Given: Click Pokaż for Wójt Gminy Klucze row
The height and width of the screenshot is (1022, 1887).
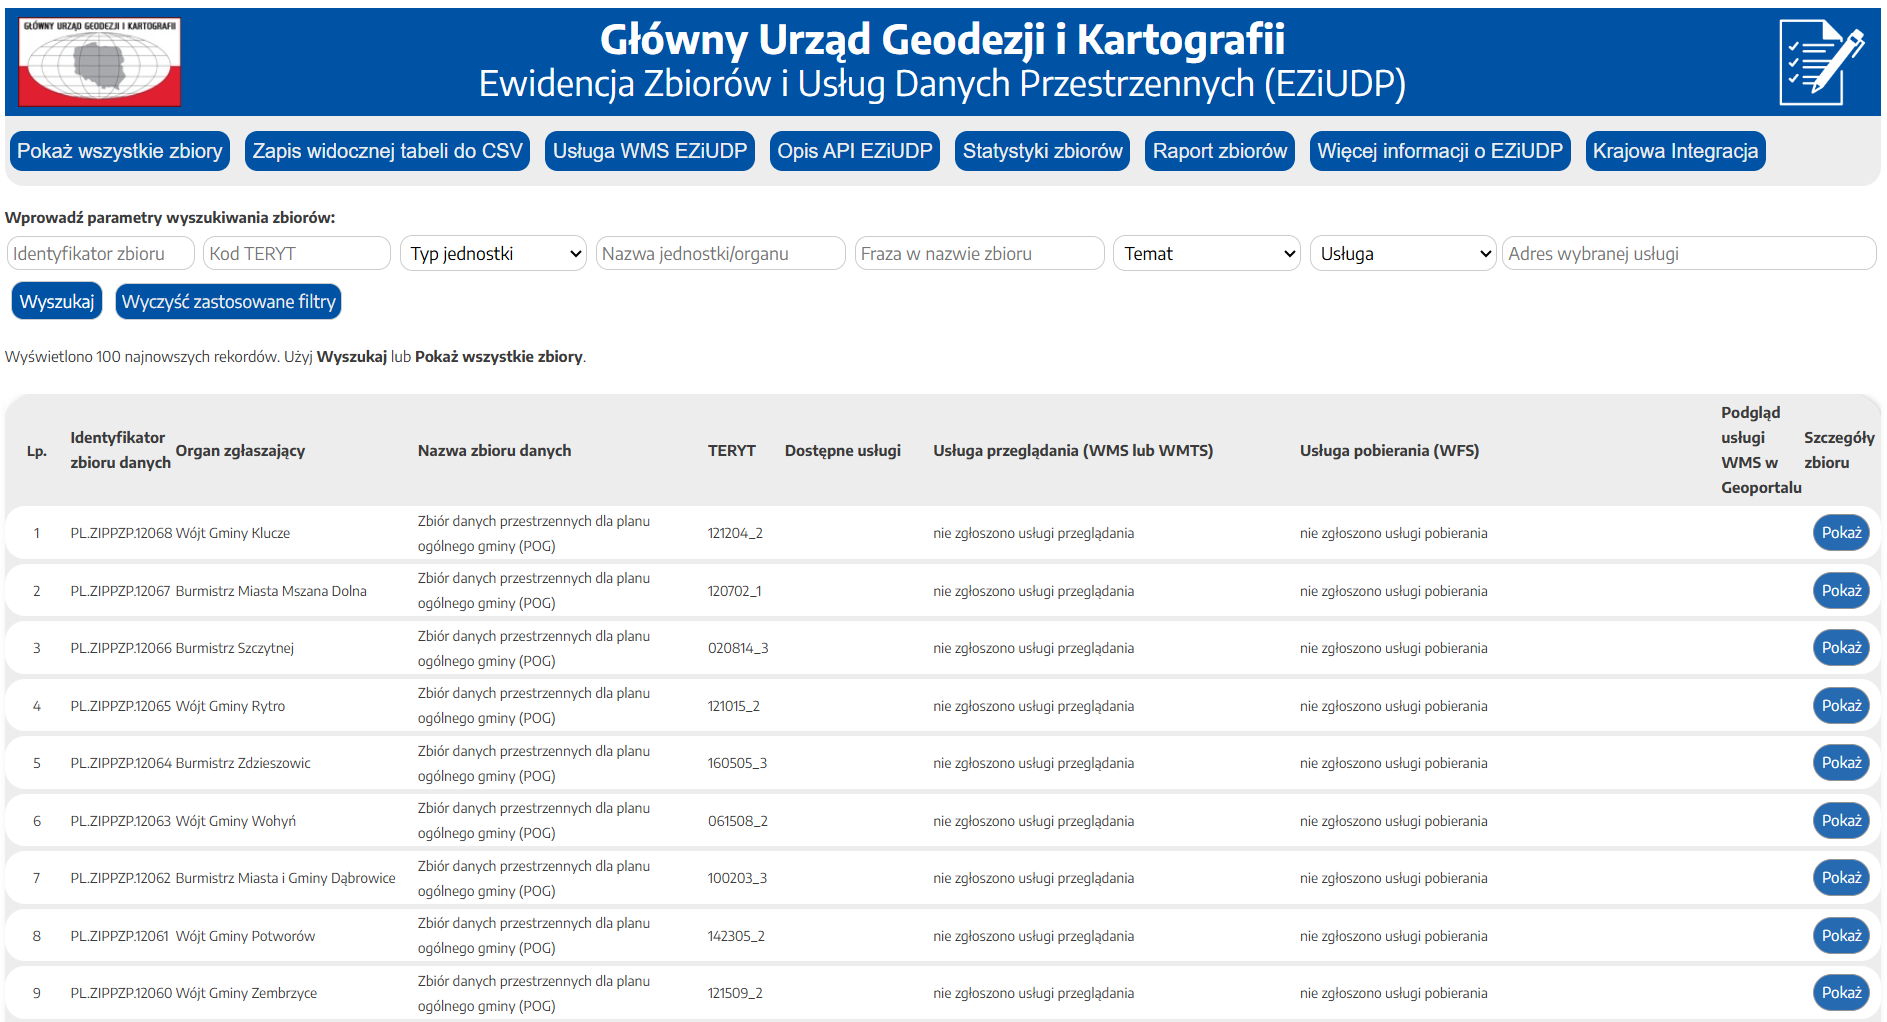Looking at the screenshot, I should click(x=1841, y=533).
